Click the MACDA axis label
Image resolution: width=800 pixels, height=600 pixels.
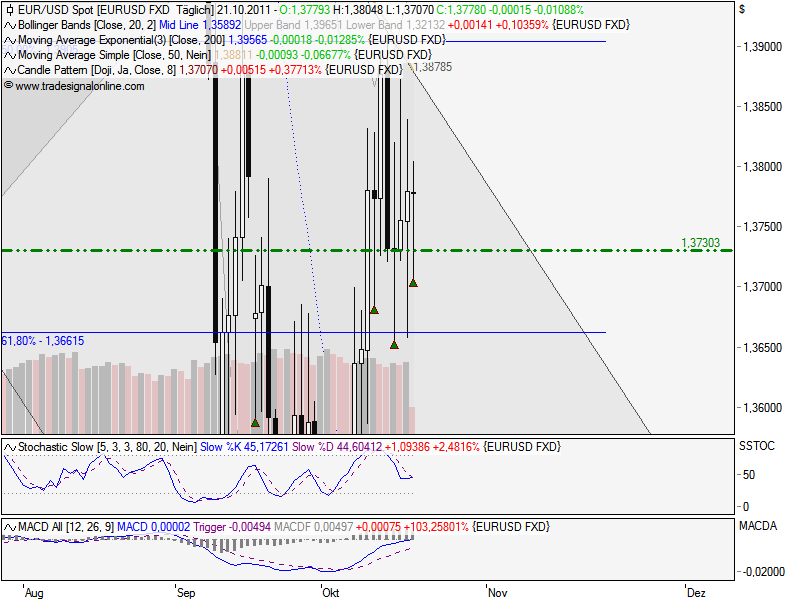[755, 525]
